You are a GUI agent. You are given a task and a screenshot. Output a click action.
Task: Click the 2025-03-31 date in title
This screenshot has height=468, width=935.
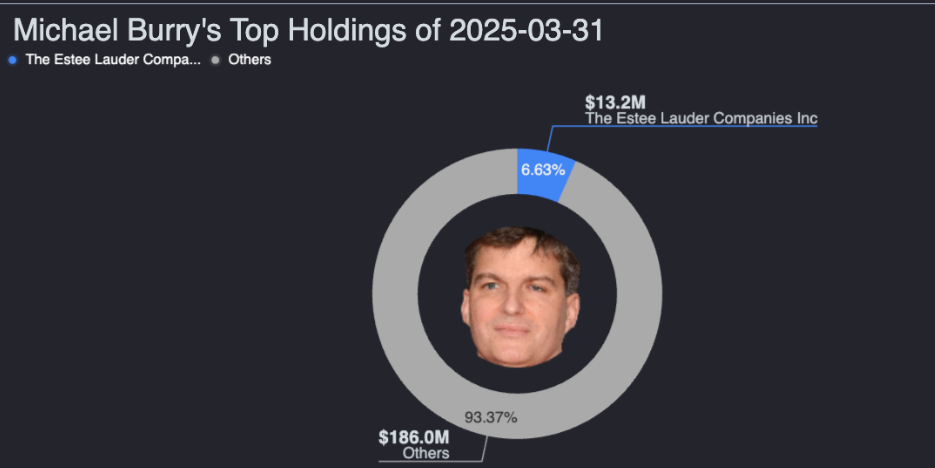[x=526, y=30]
